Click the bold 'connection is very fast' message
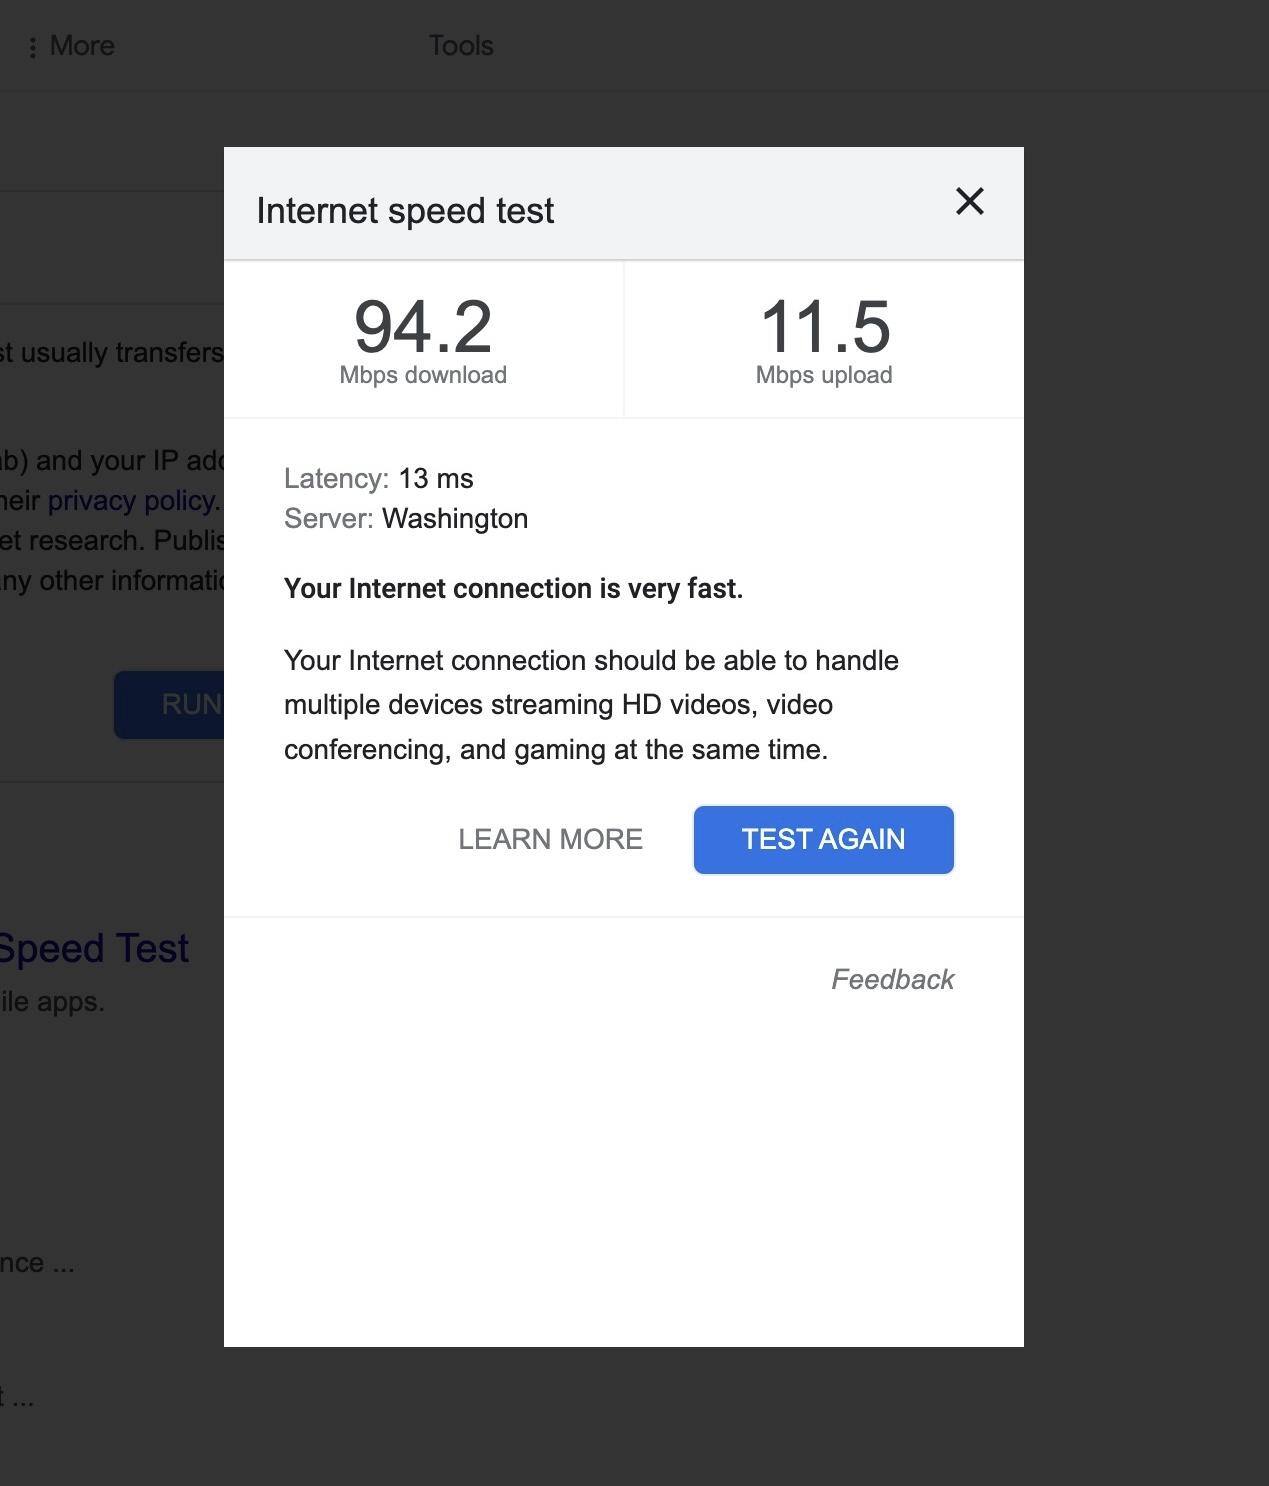1269x1486 pixels. pyautogui.click(x=513, y=588)
